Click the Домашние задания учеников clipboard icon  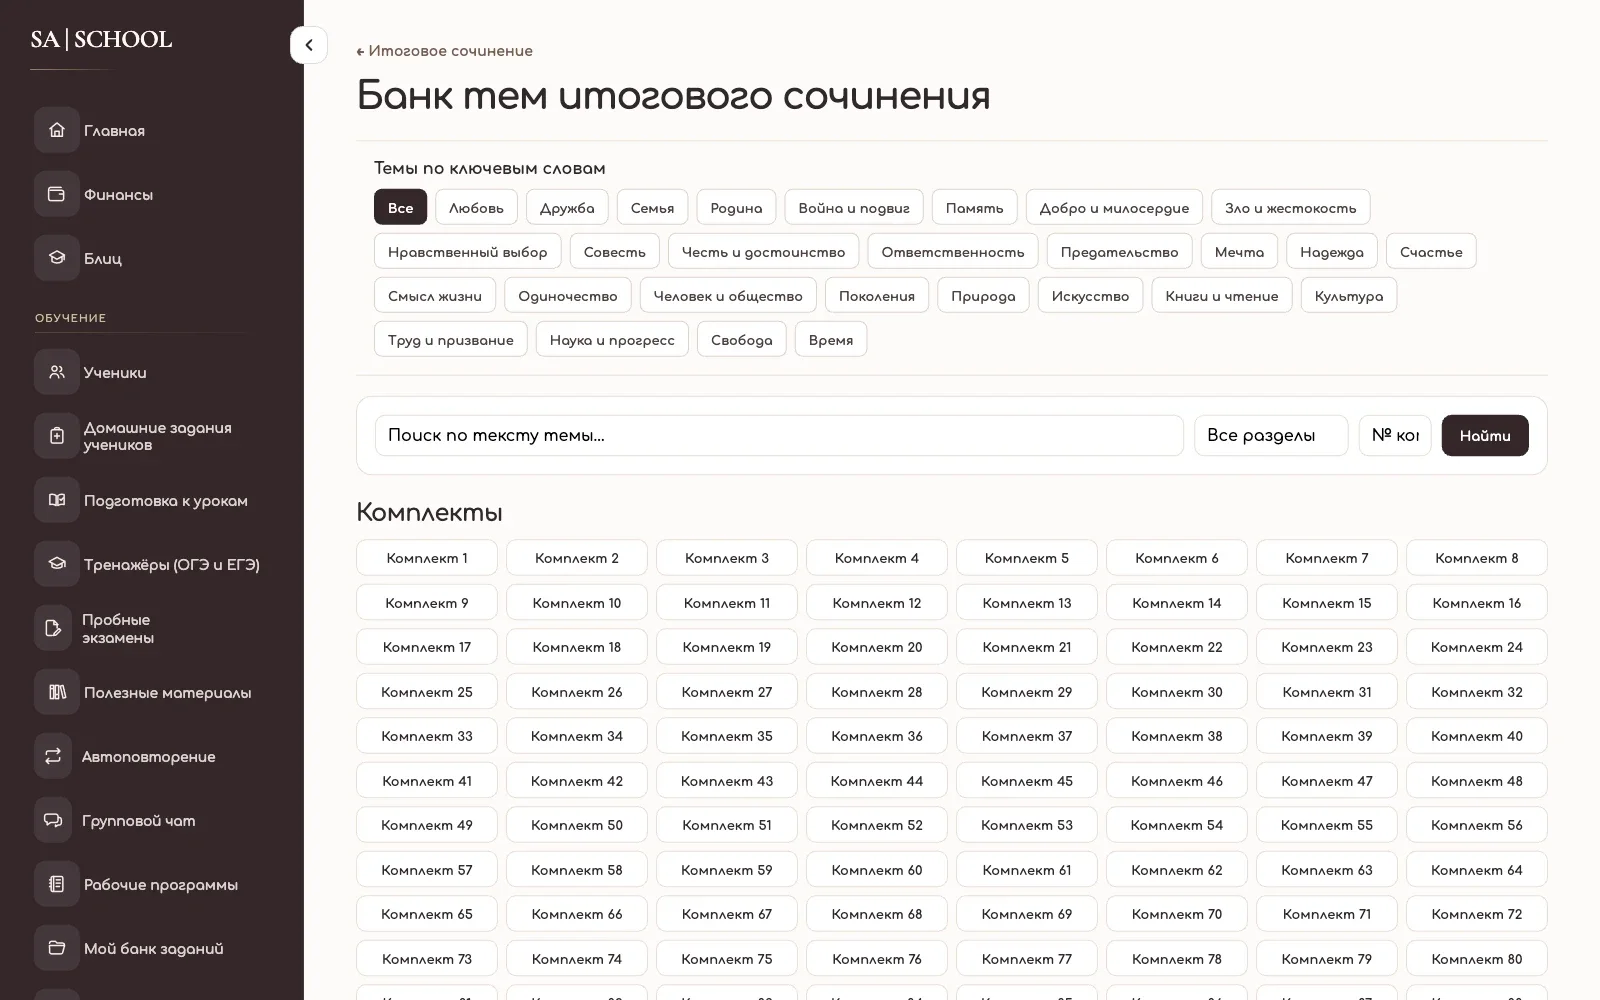[x=57, y=436]
